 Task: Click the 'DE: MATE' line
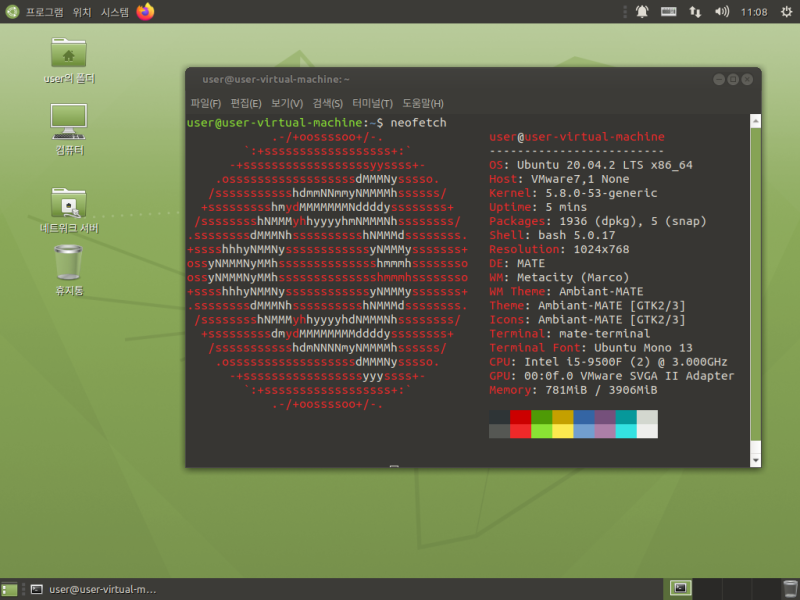click(x=517, y=264)
